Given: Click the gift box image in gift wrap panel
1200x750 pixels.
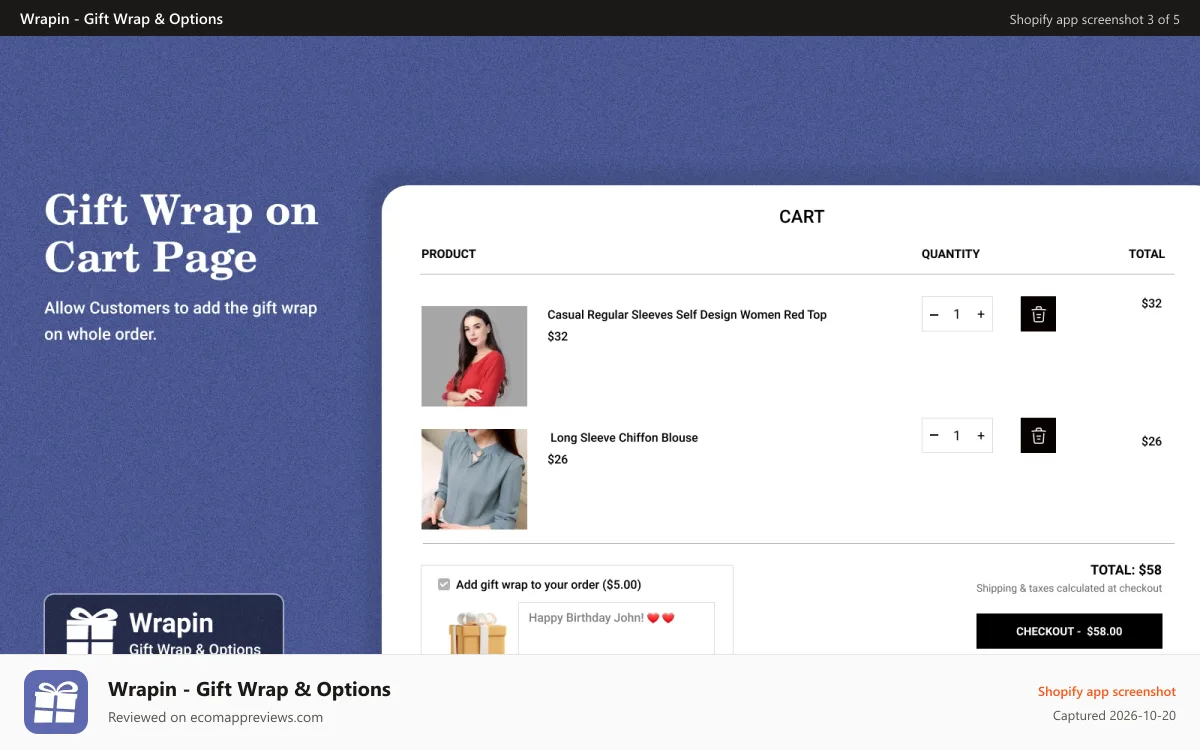Looking at the screenshot, I should (x=477, y=632).
